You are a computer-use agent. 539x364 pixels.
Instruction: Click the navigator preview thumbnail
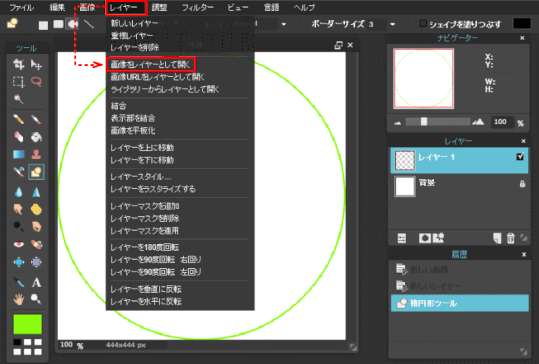[x=424, y=79]
